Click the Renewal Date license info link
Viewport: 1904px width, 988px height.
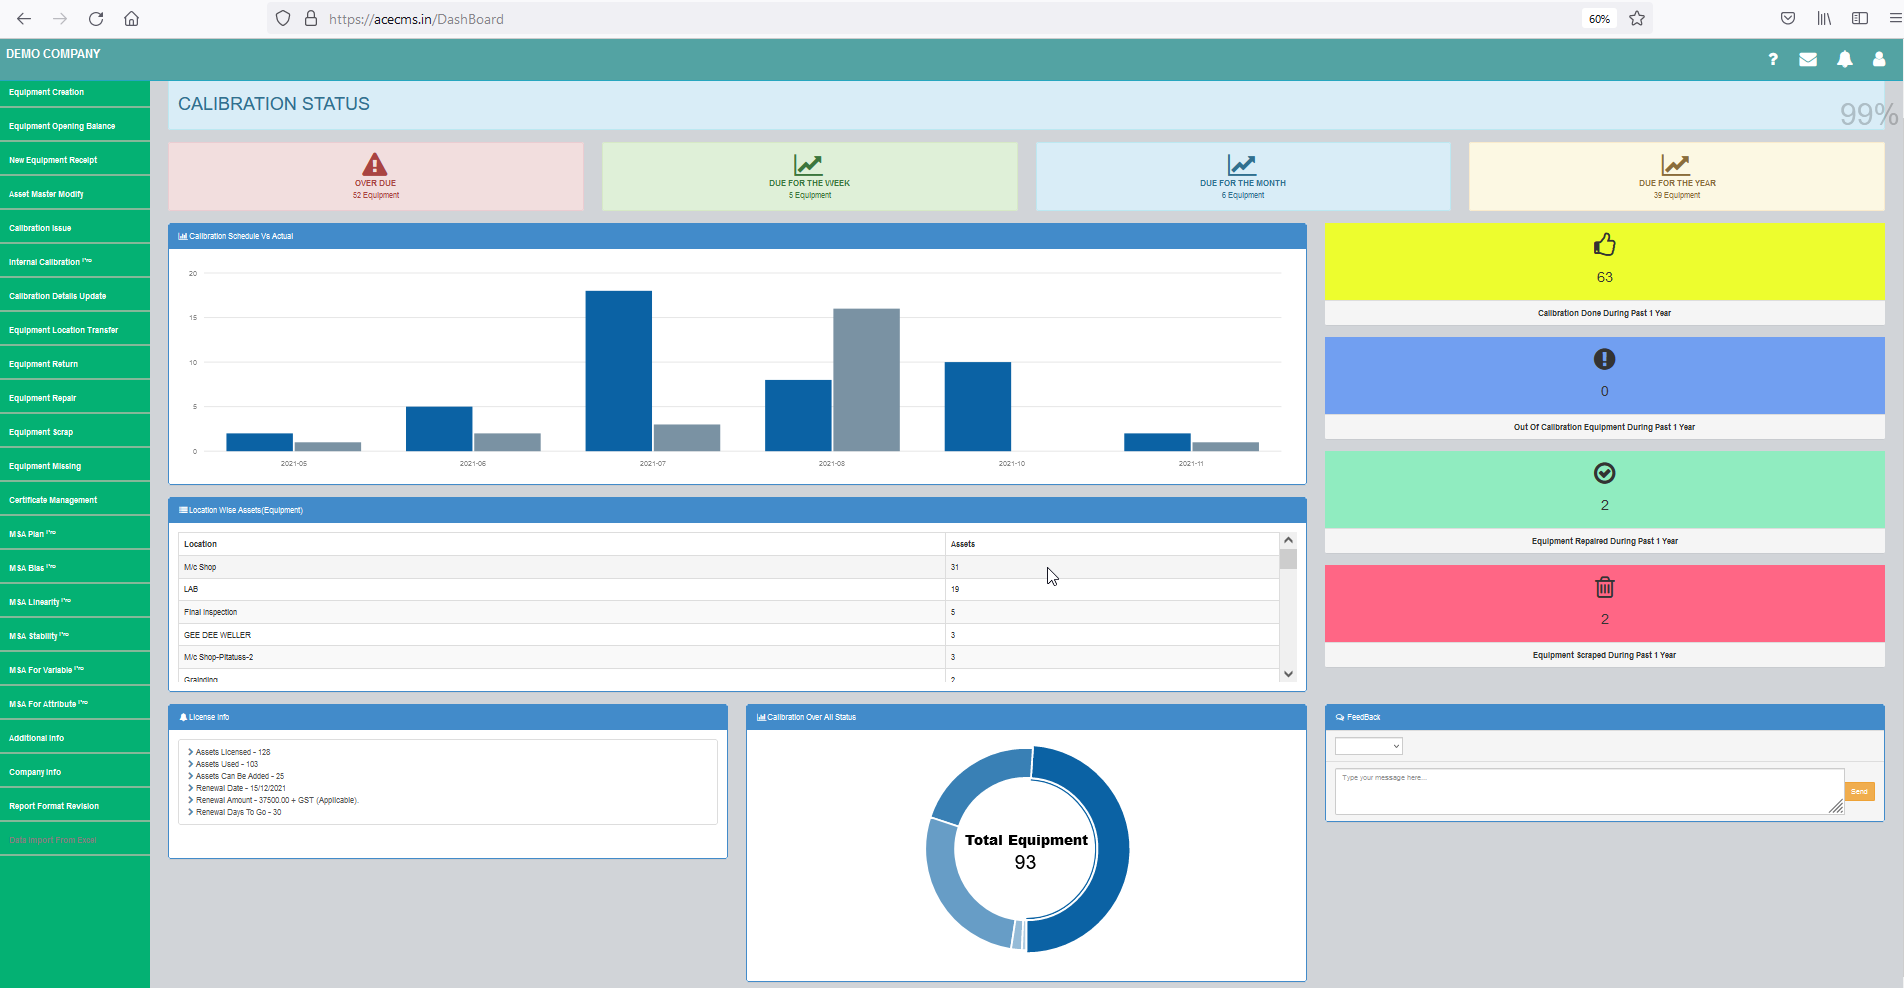(x=240, y=788)
